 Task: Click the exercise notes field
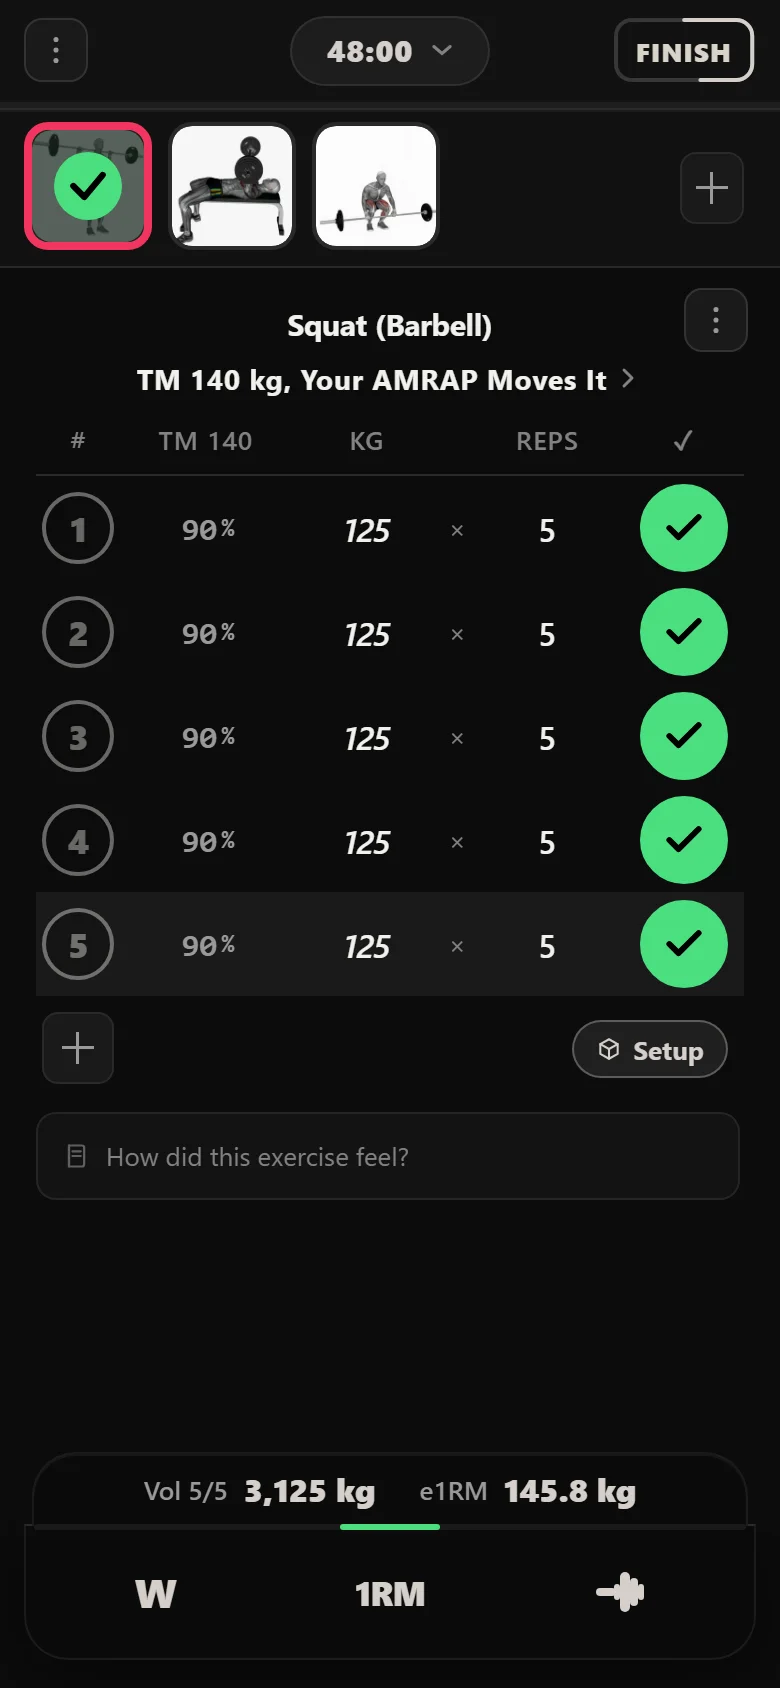(388, 1156)
